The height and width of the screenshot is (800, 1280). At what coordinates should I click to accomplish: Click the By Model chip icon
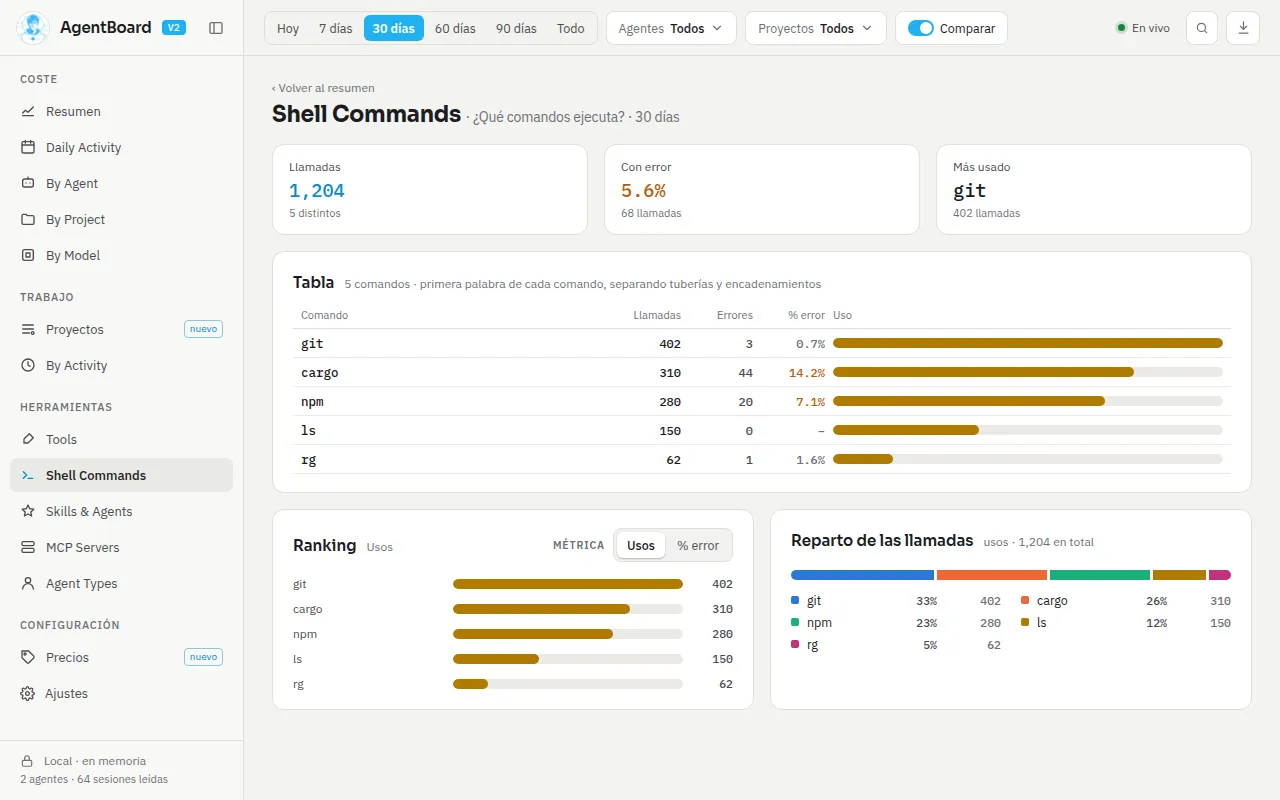click(28, 256)
